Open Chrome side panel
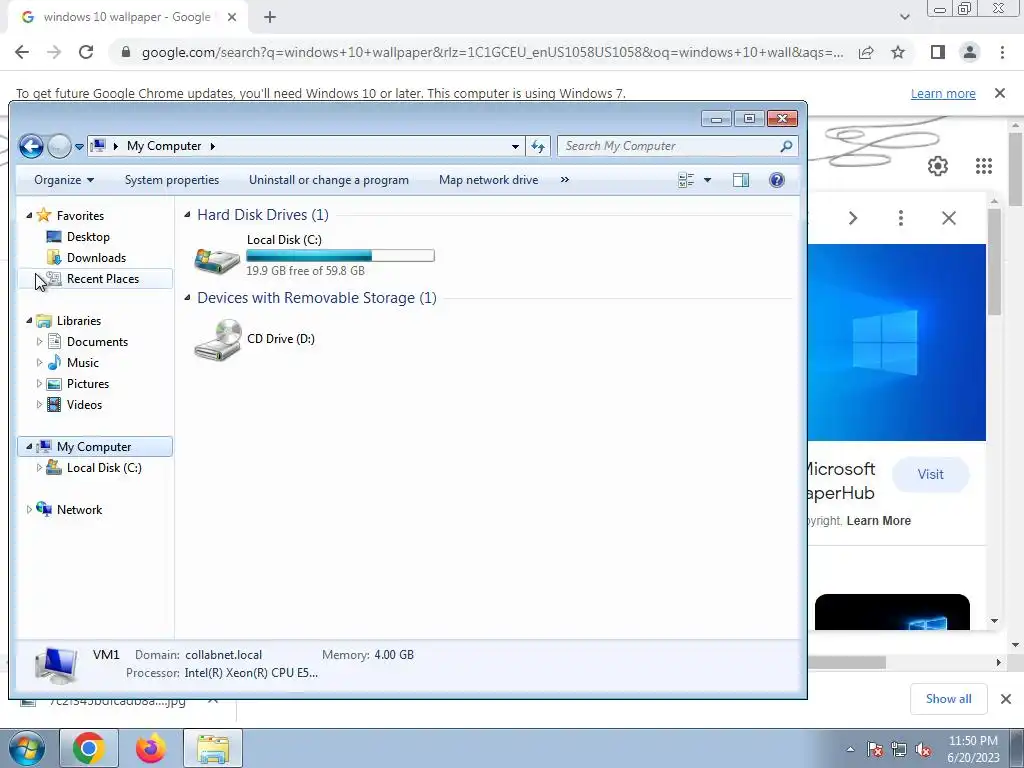Viewport: 1024px width, 768px height. [x=938, y=52]
